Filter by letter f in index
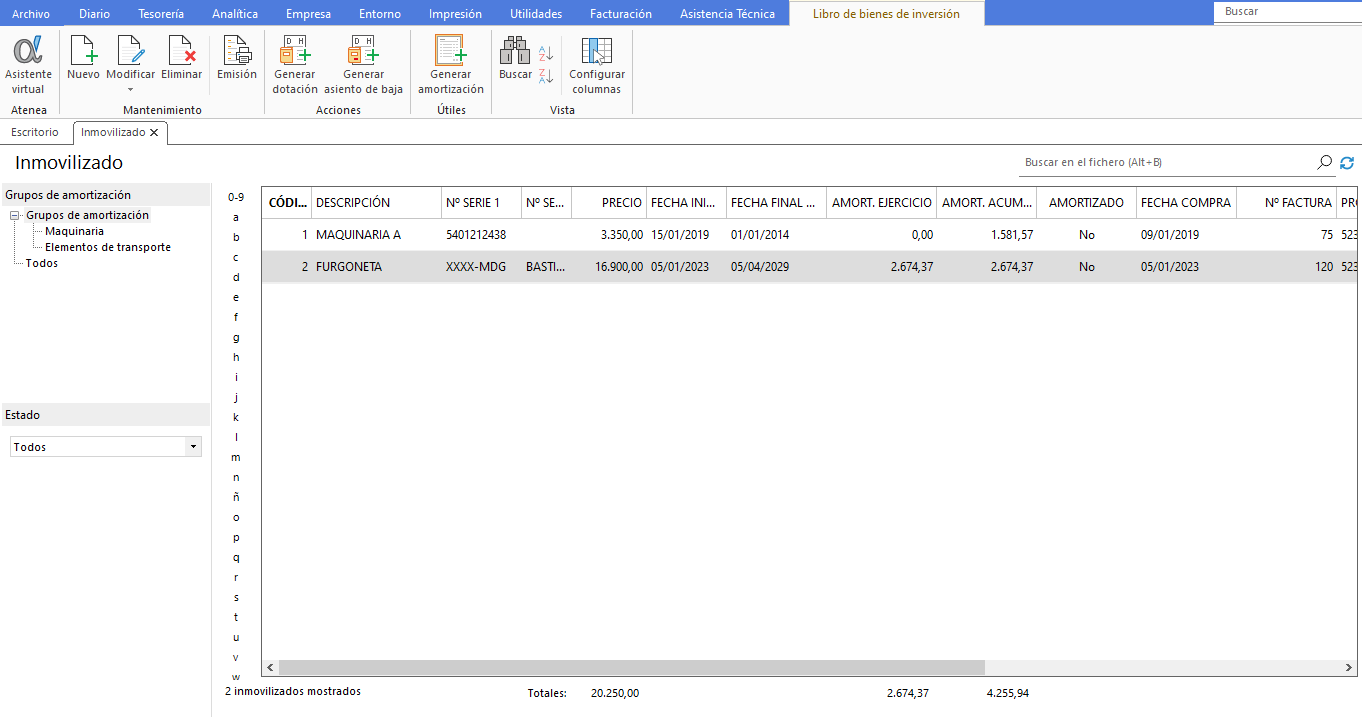The width and height of the screenshot is (1362, 717). click(236, 317)
